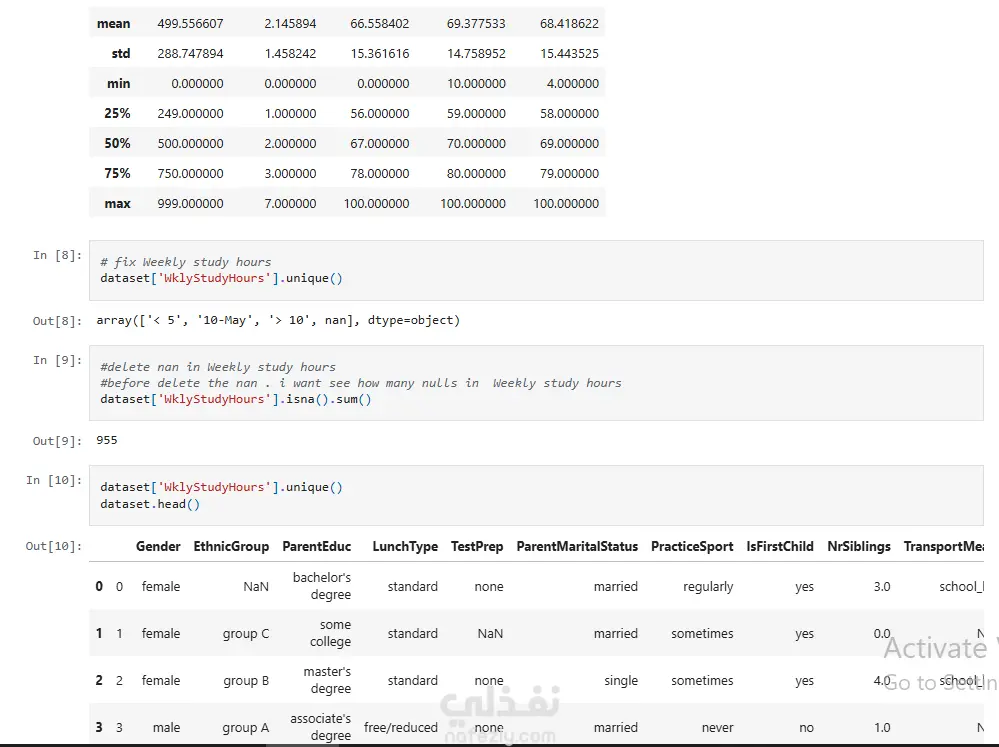Click the Gender column header
This screenshot has width=999, height=747.
[x=158, y=547]
